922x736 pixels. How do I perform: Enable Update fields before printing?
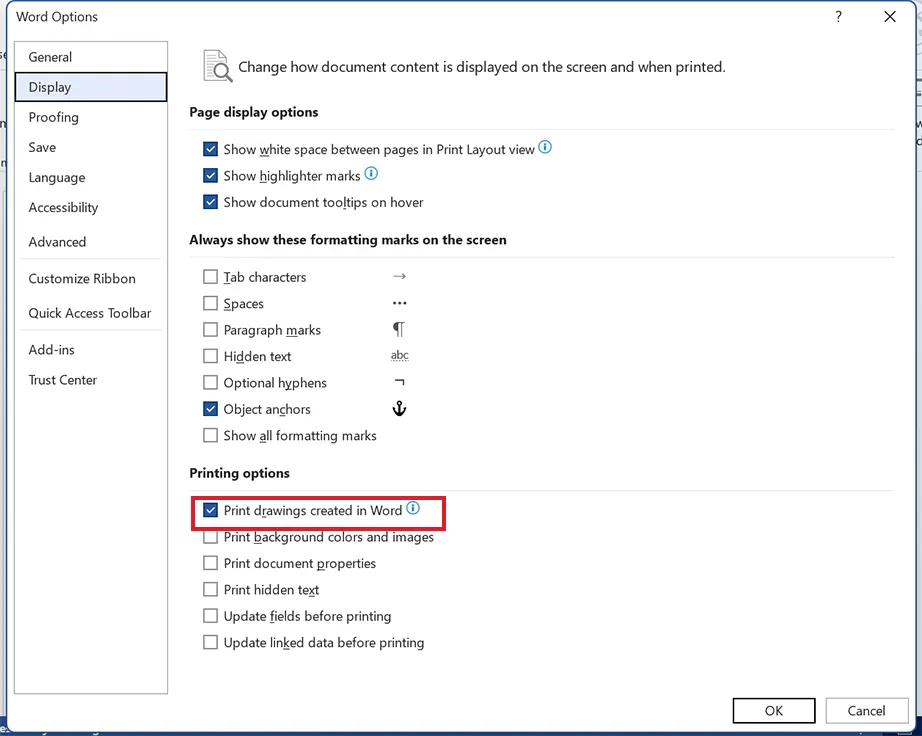[x=210, y=616]
